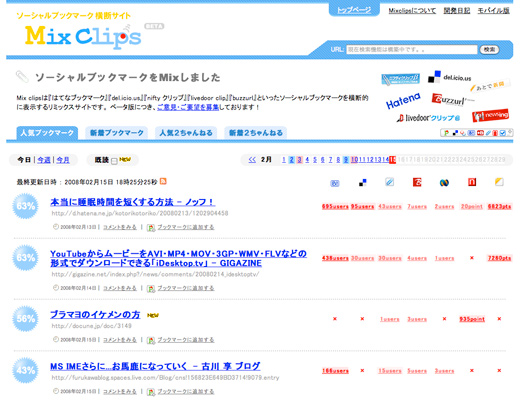The width and height of the screenshot is (520, 401).
Task: Open 本当に睡眠時間を短くする方法 article
Action: (x=132, y=202)
